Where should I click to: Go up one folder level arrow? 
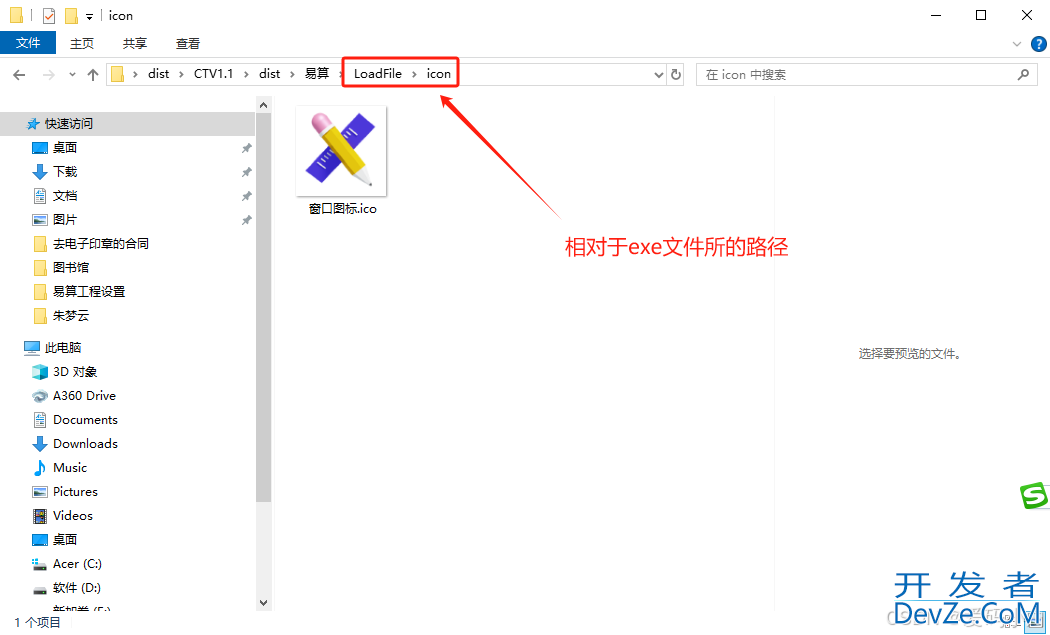tap(93, 74)
